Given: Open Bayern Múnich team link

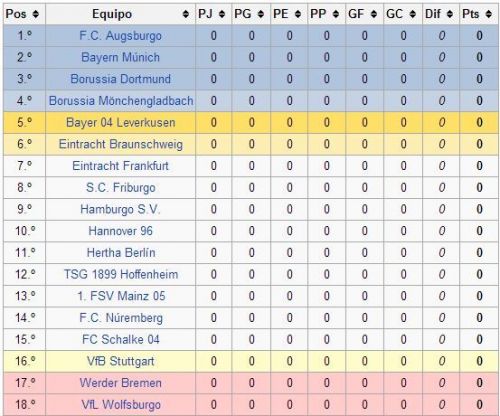Looking at the screenshot, I should [x=120, y=57].
